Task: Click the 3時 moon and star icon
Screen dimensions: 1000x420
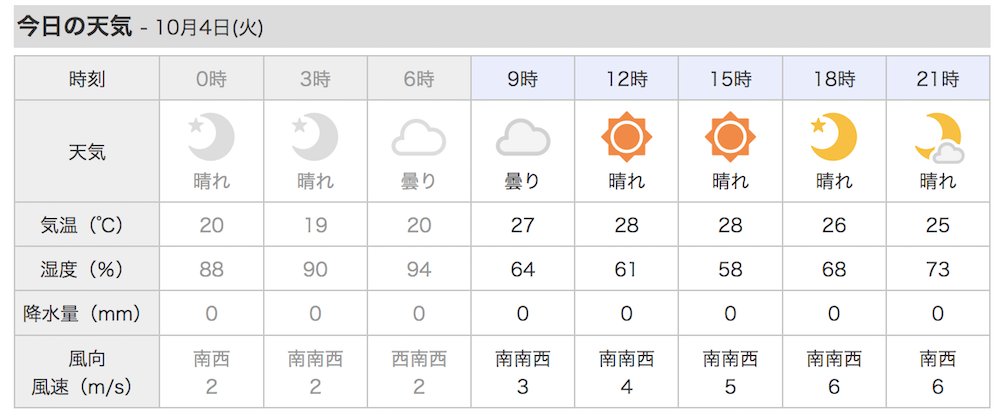Action: (x=315, y=136)
